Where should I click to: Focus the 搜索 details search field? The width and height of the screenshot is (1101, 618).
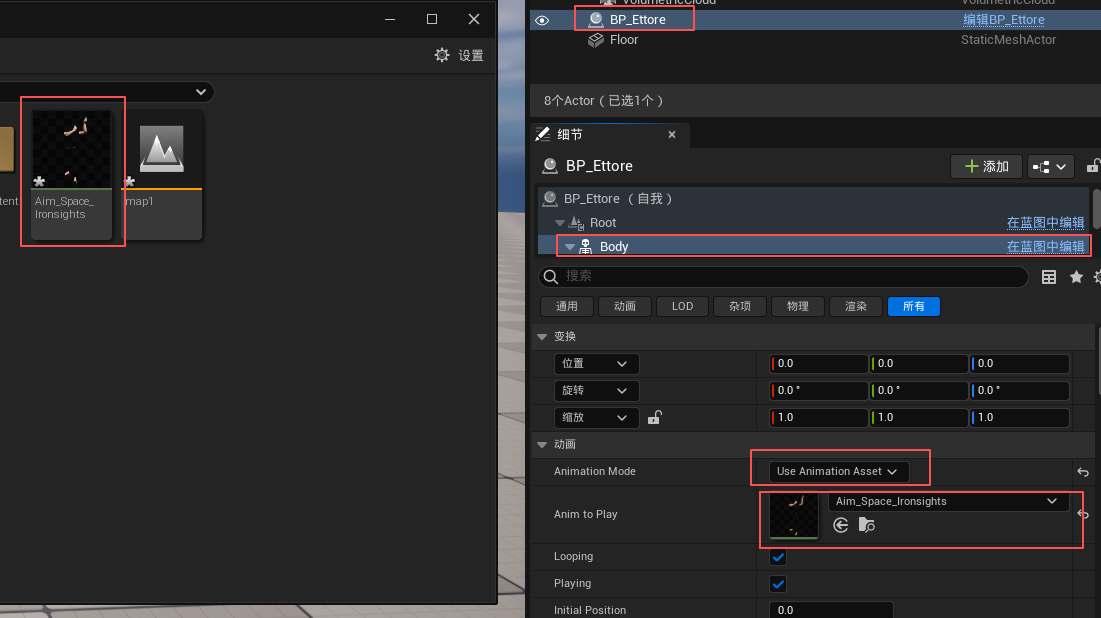coord(783,277)
